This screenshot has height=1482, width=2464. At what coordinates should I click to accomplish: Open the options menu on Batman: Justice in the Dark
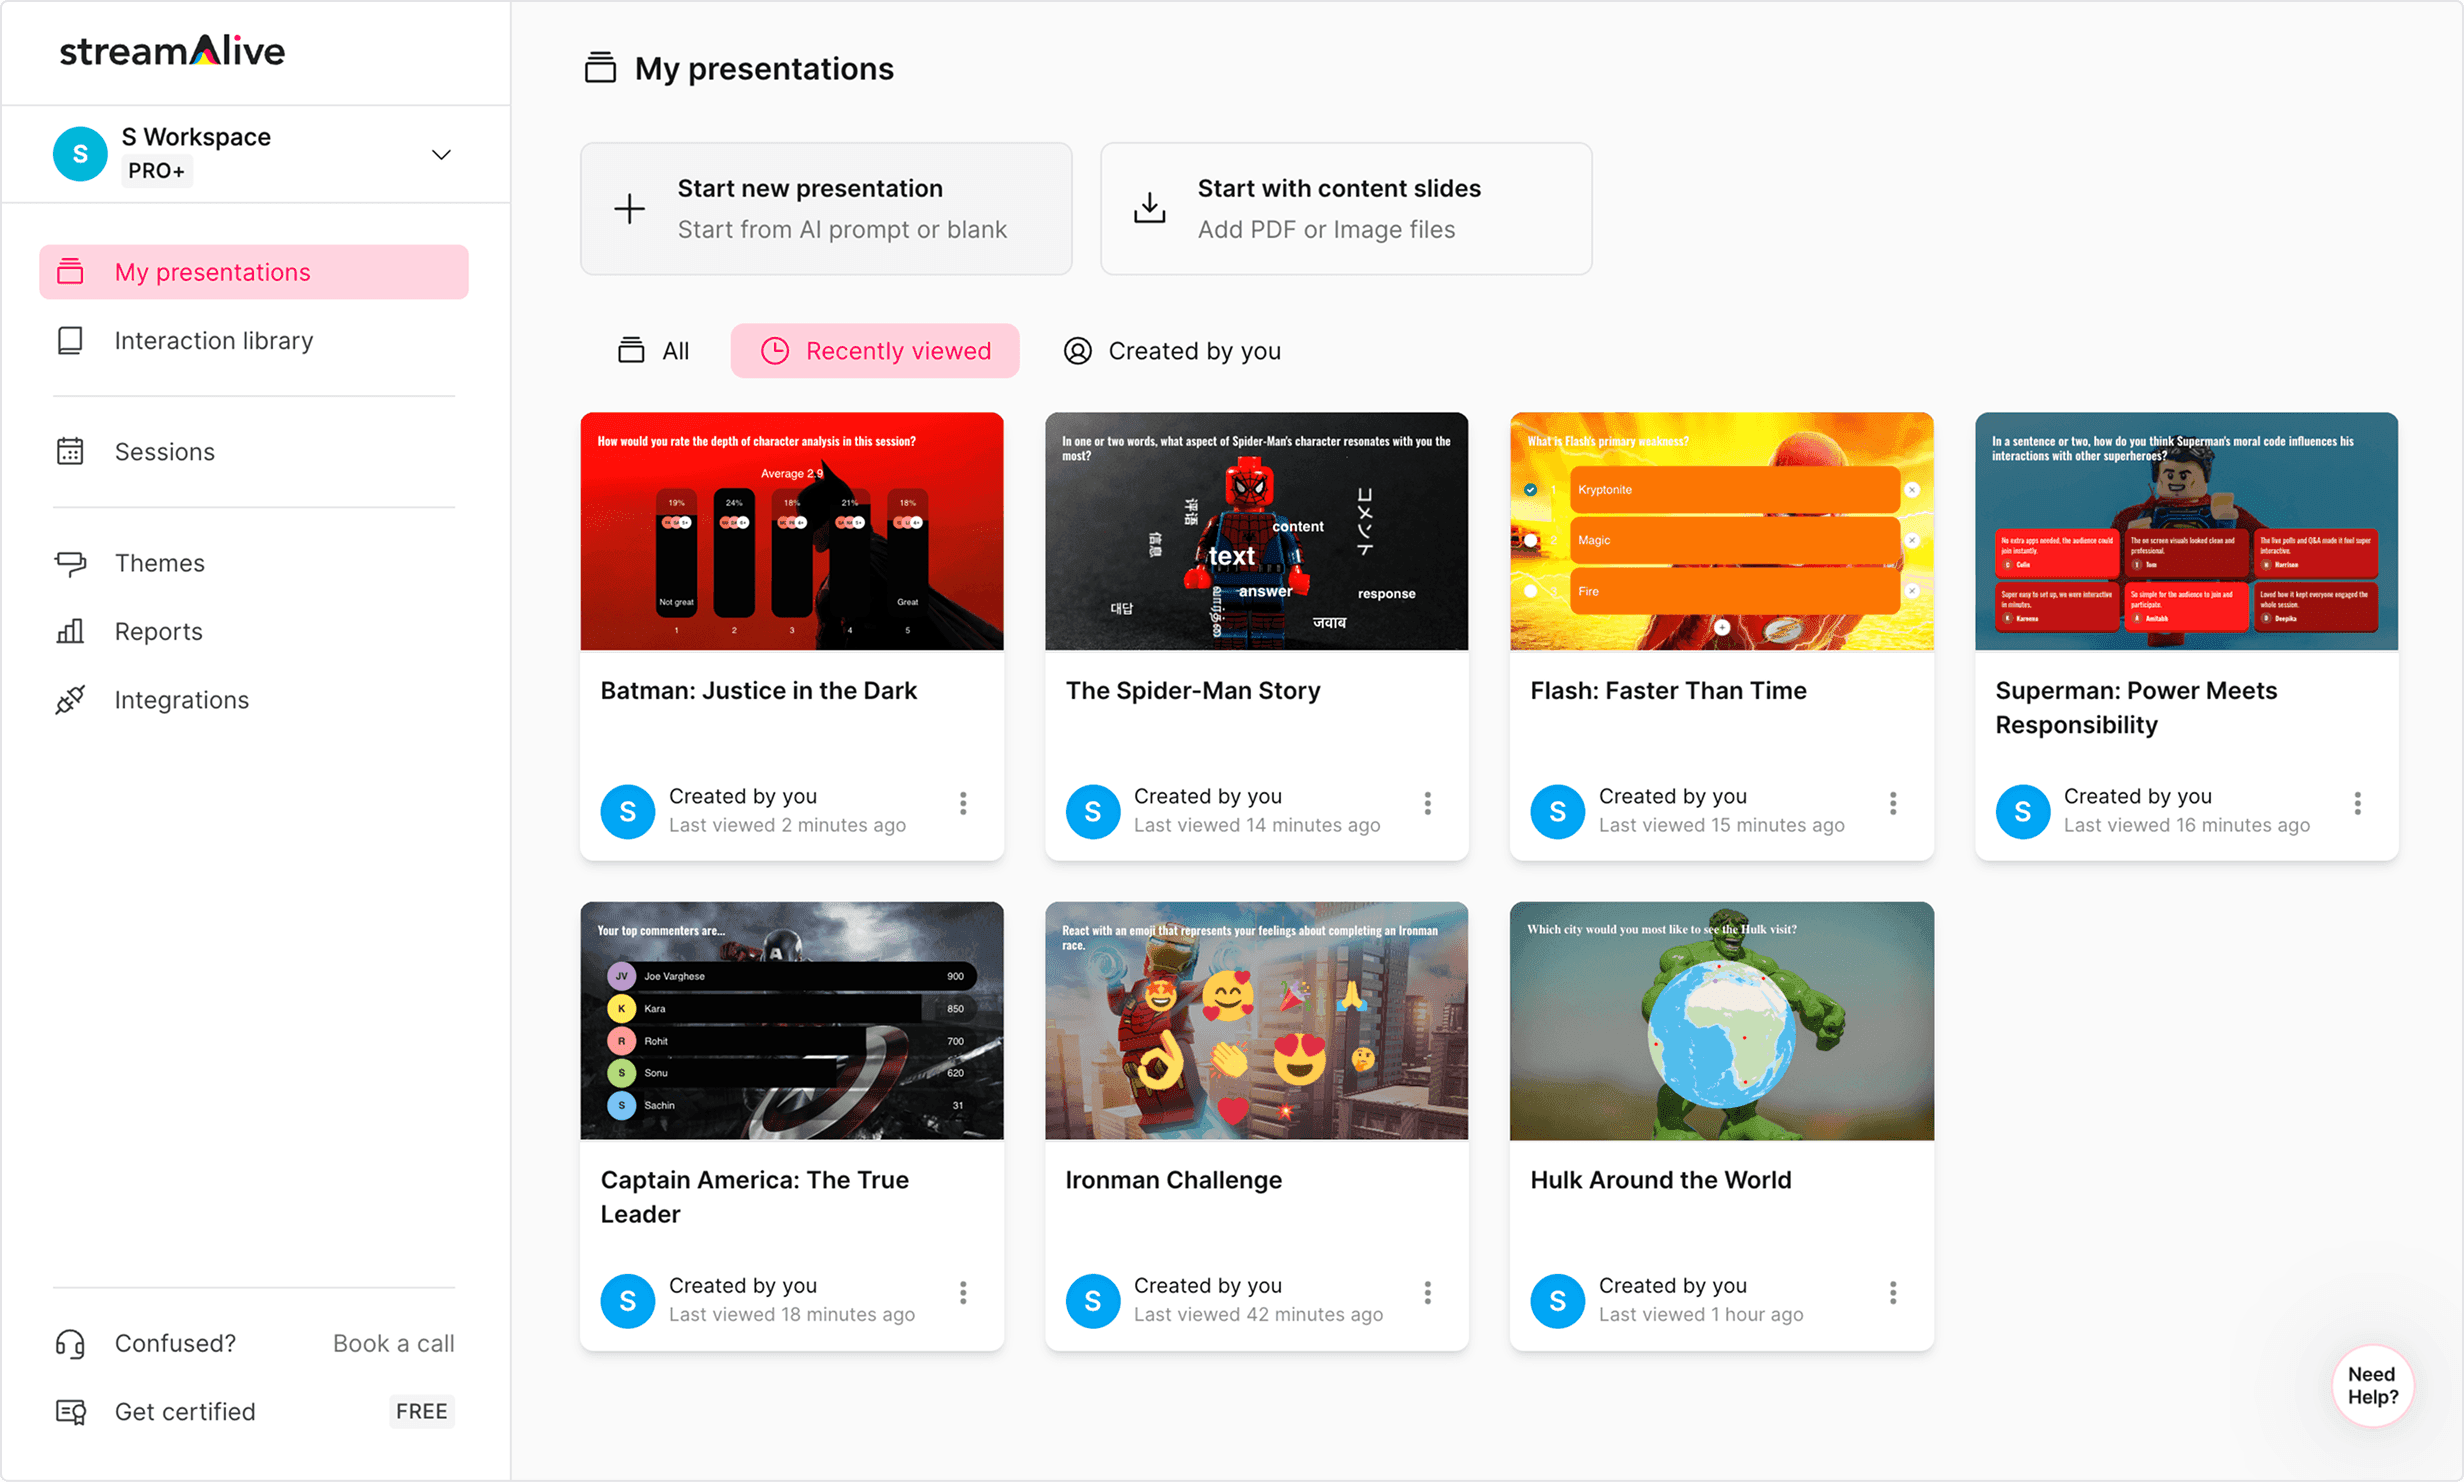point(962,803)
